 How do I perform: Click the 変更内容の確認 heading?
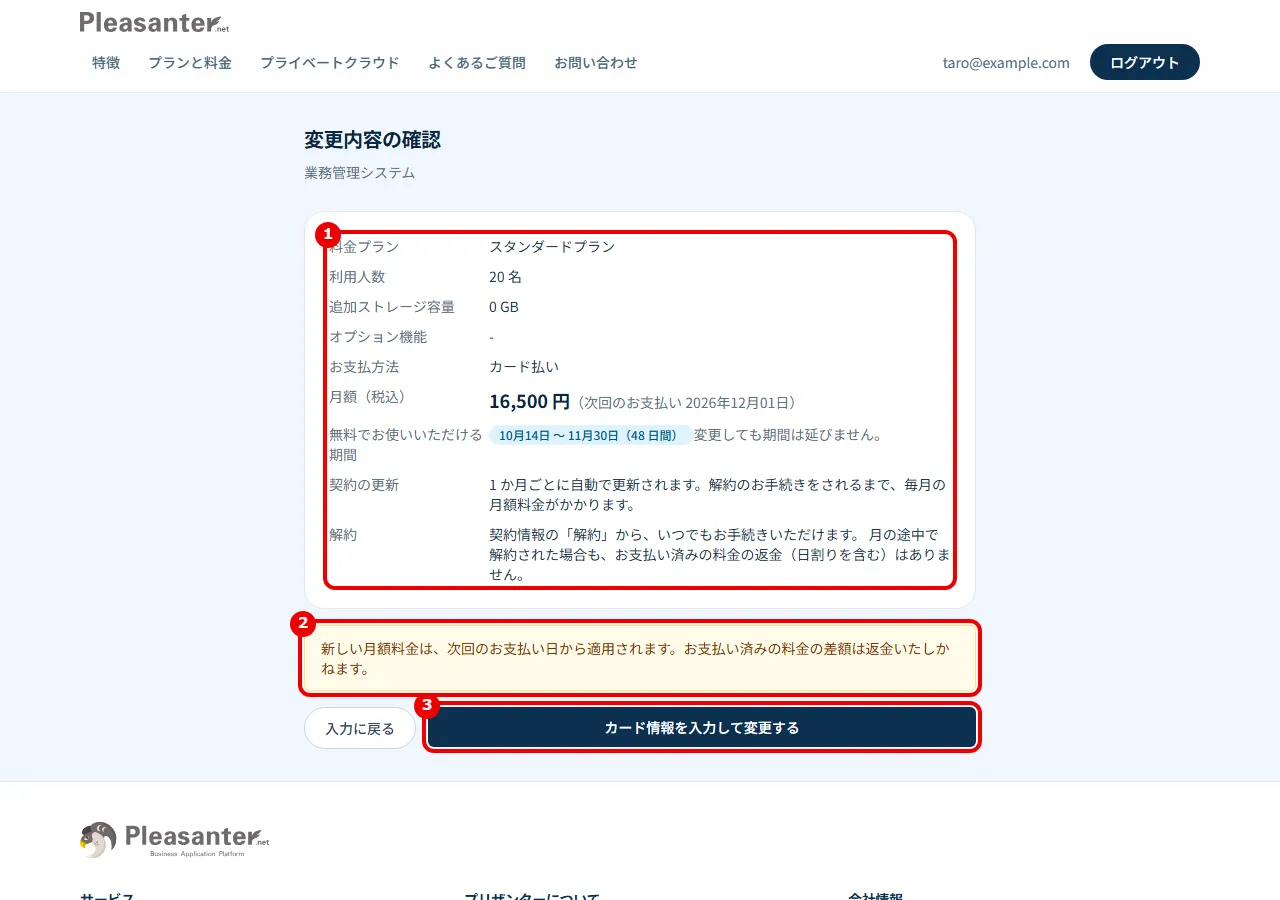click(373, 139)
